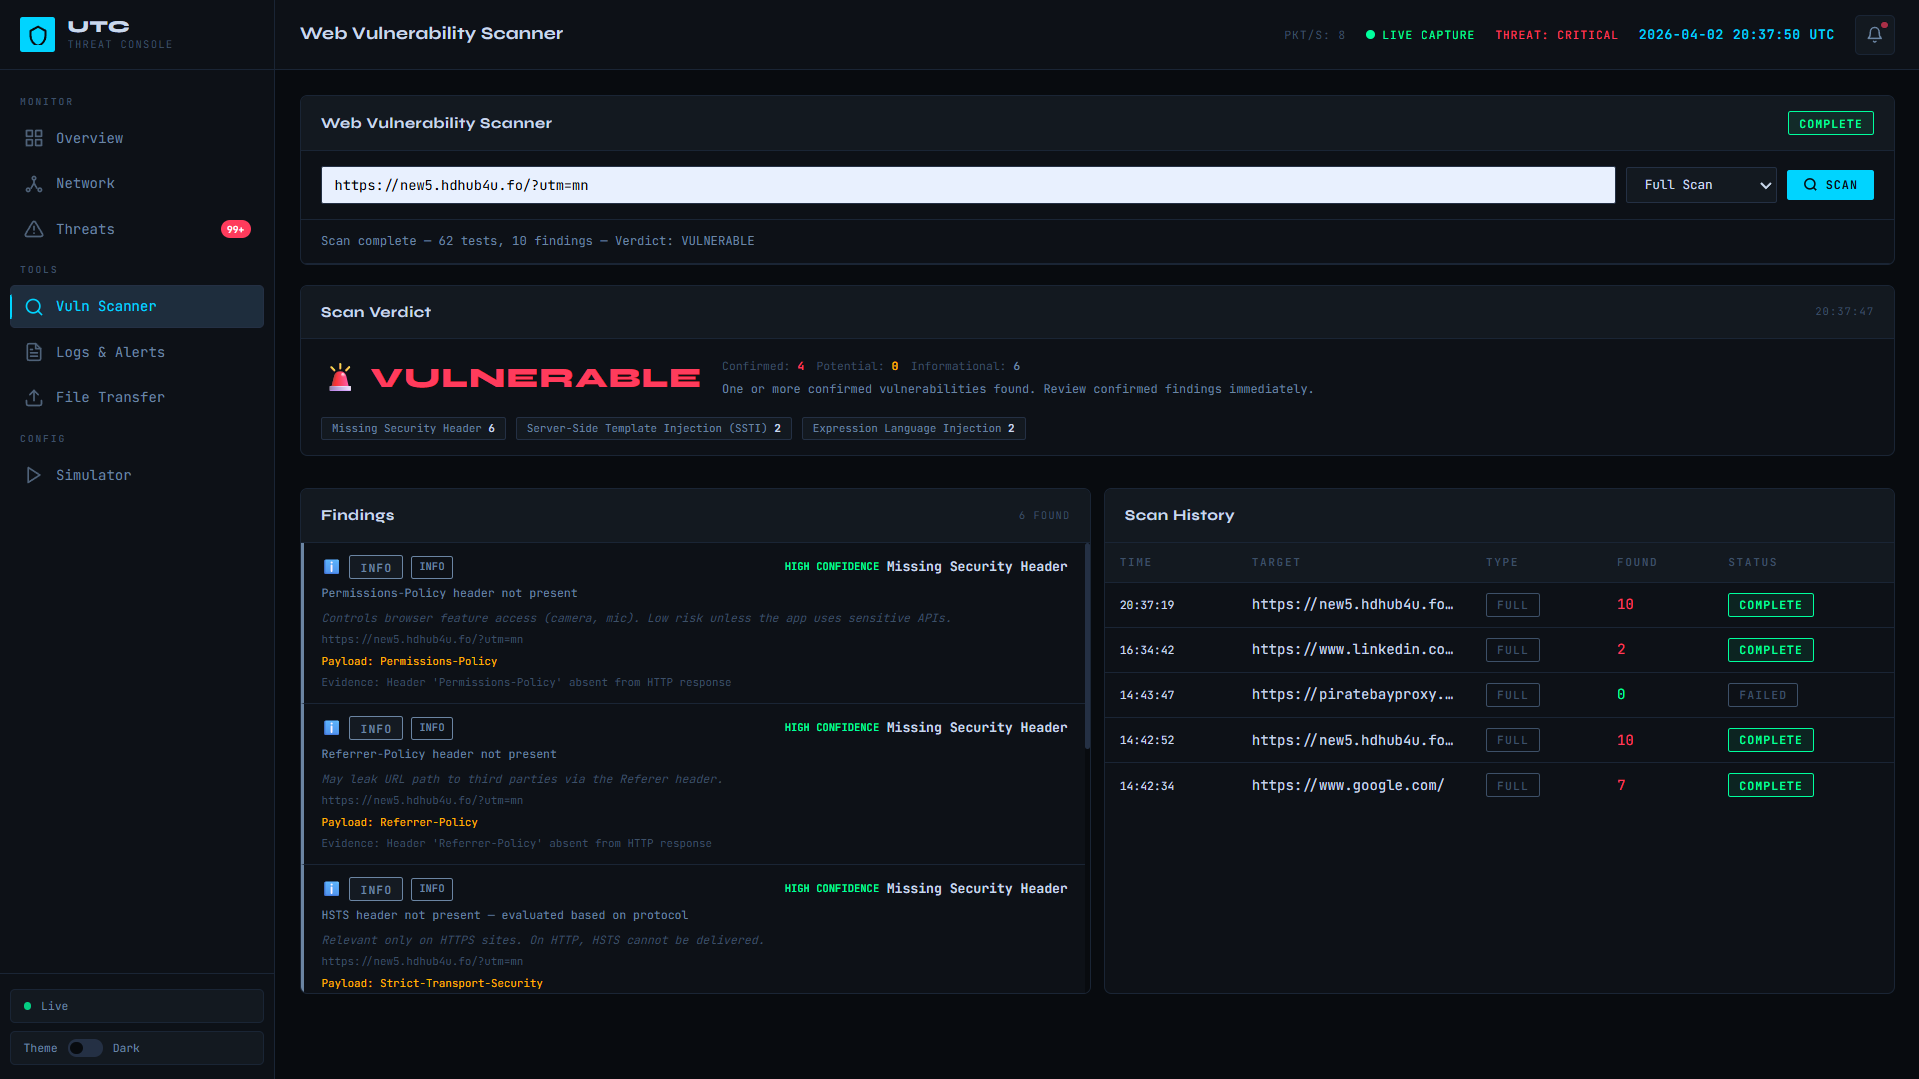
Task: Select the Network icon in sidebar
Action: click(x=33, y=183)
